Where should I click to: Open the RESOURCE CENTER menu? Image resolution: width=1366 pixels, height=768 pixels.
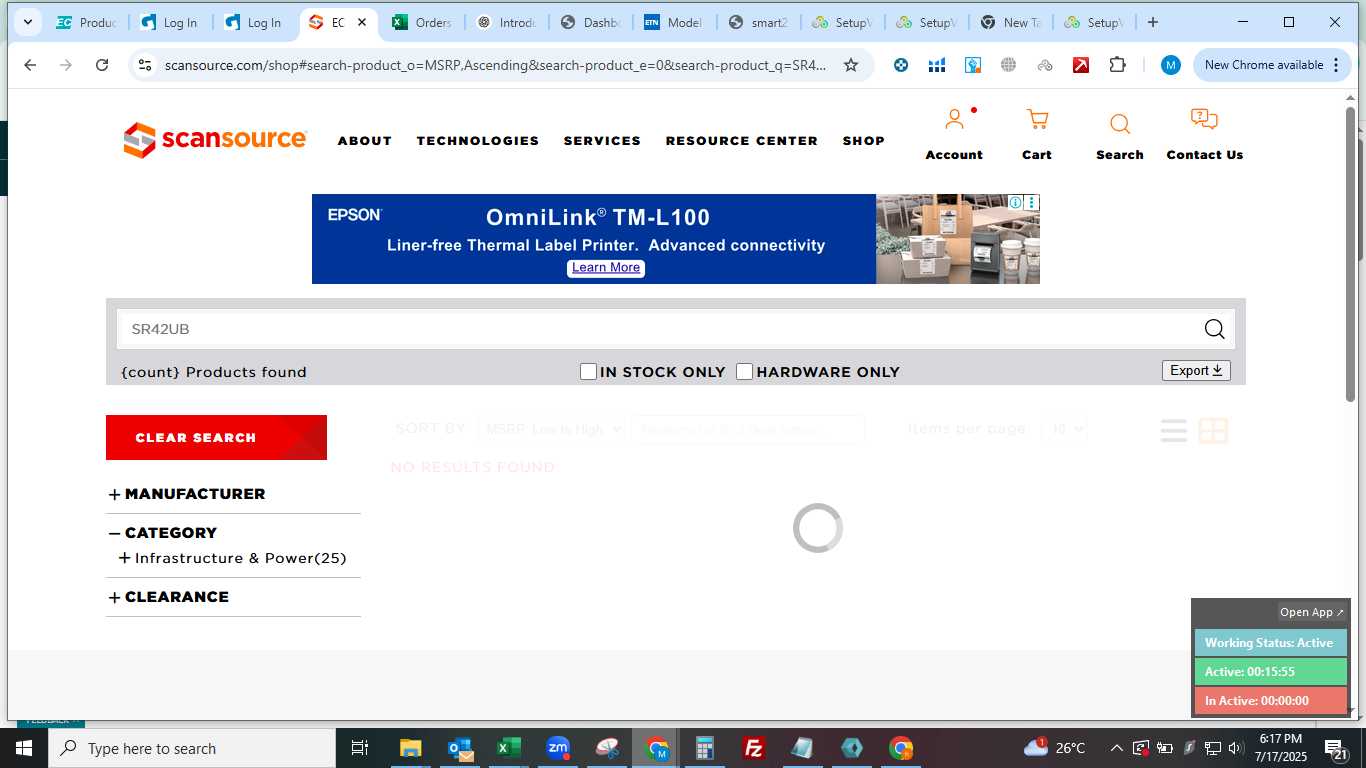pos(742,141)
